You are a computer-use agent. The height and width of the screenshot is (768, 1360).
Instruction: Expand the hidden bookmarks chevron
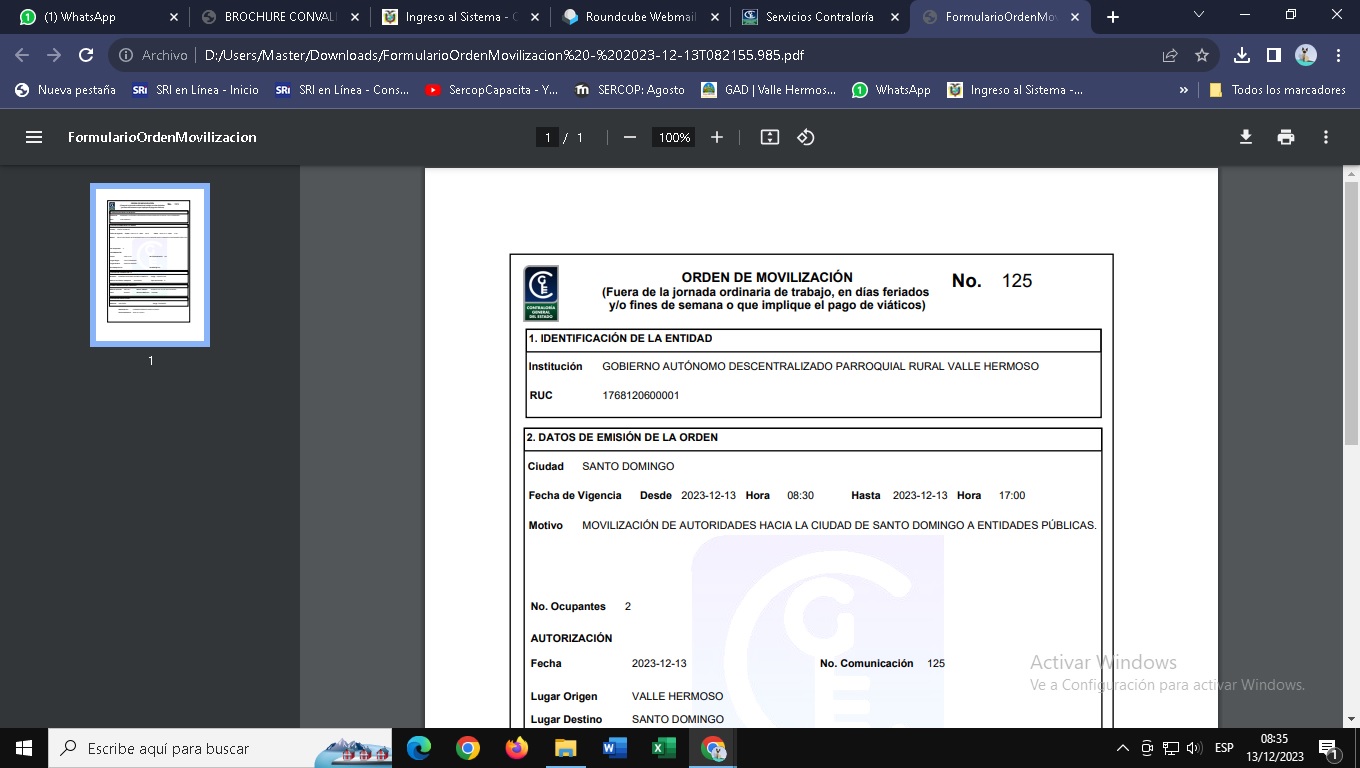pos(1184,90)
